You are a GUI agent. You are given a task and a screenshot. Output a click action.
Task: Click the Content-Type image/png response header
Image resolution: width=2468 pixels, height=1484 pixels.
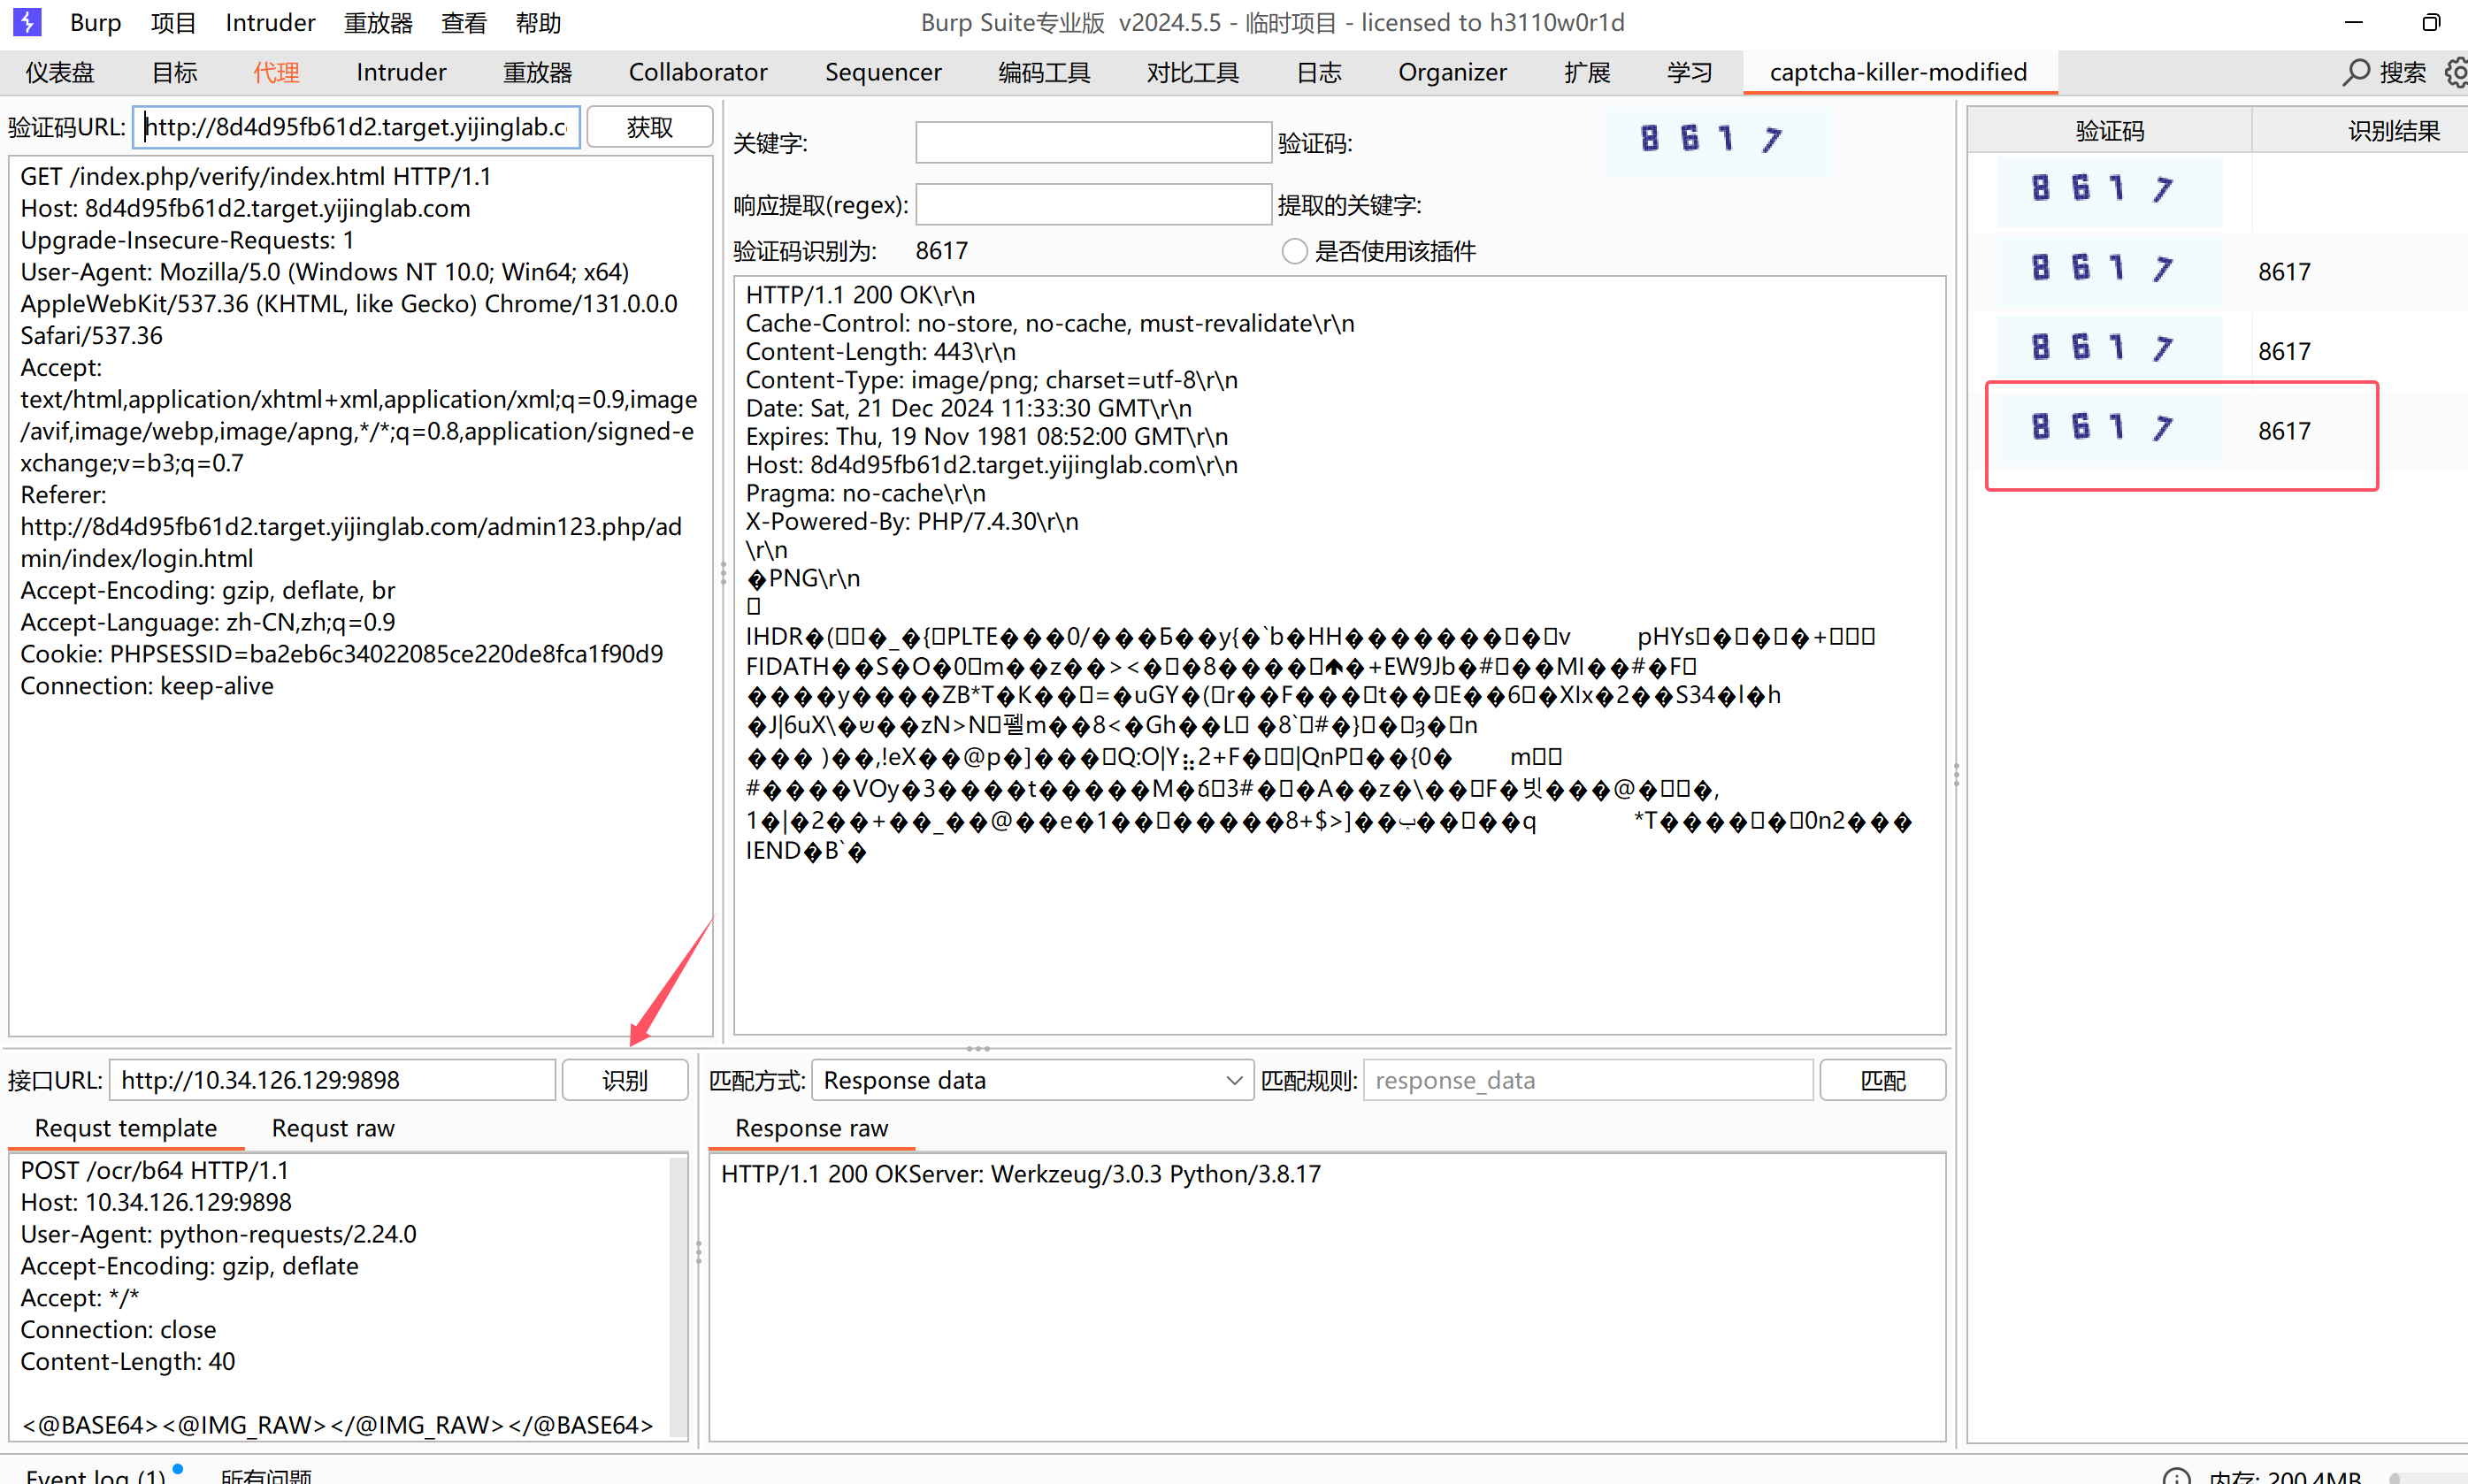click(x=992, y=380)
